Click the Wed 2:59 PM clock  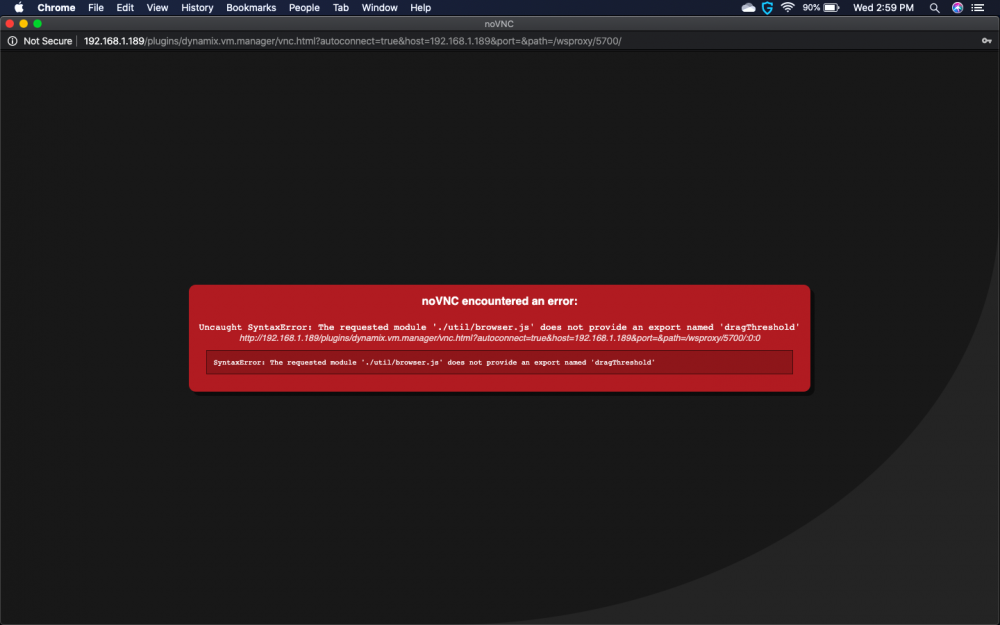coord(883,8)
